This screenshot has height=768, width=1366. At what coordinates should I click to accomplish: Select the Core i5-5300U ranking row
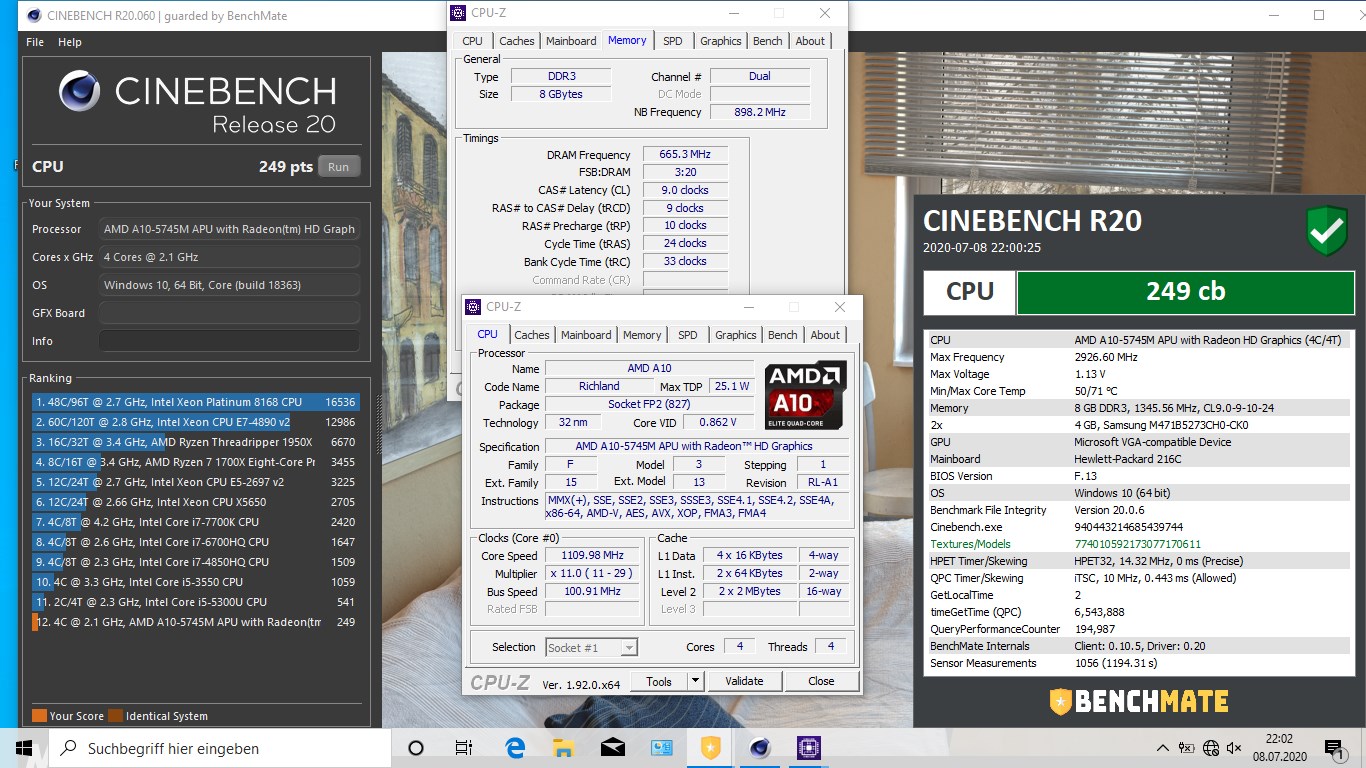(195, 602)
